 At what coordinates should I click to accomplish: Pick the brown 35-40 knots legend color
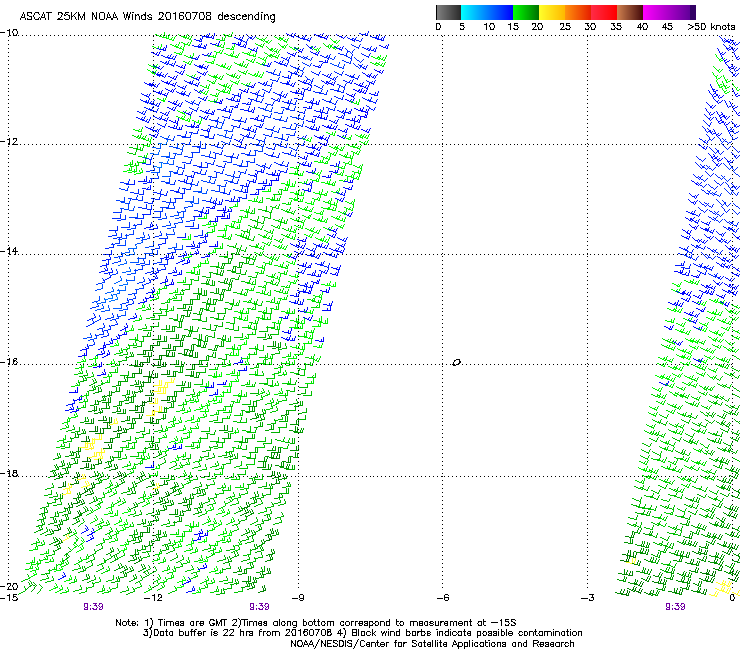pos(630,12)
